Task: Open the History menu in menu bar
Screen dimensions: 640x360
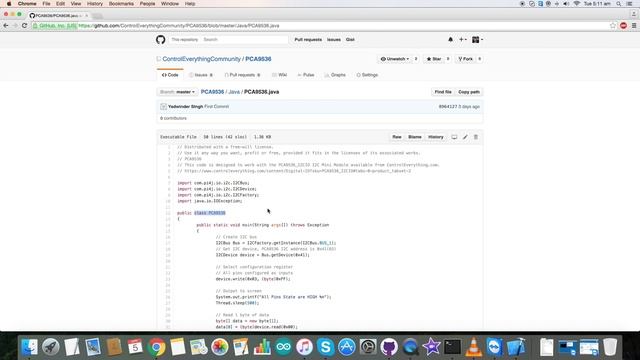Action: point(95,4)
